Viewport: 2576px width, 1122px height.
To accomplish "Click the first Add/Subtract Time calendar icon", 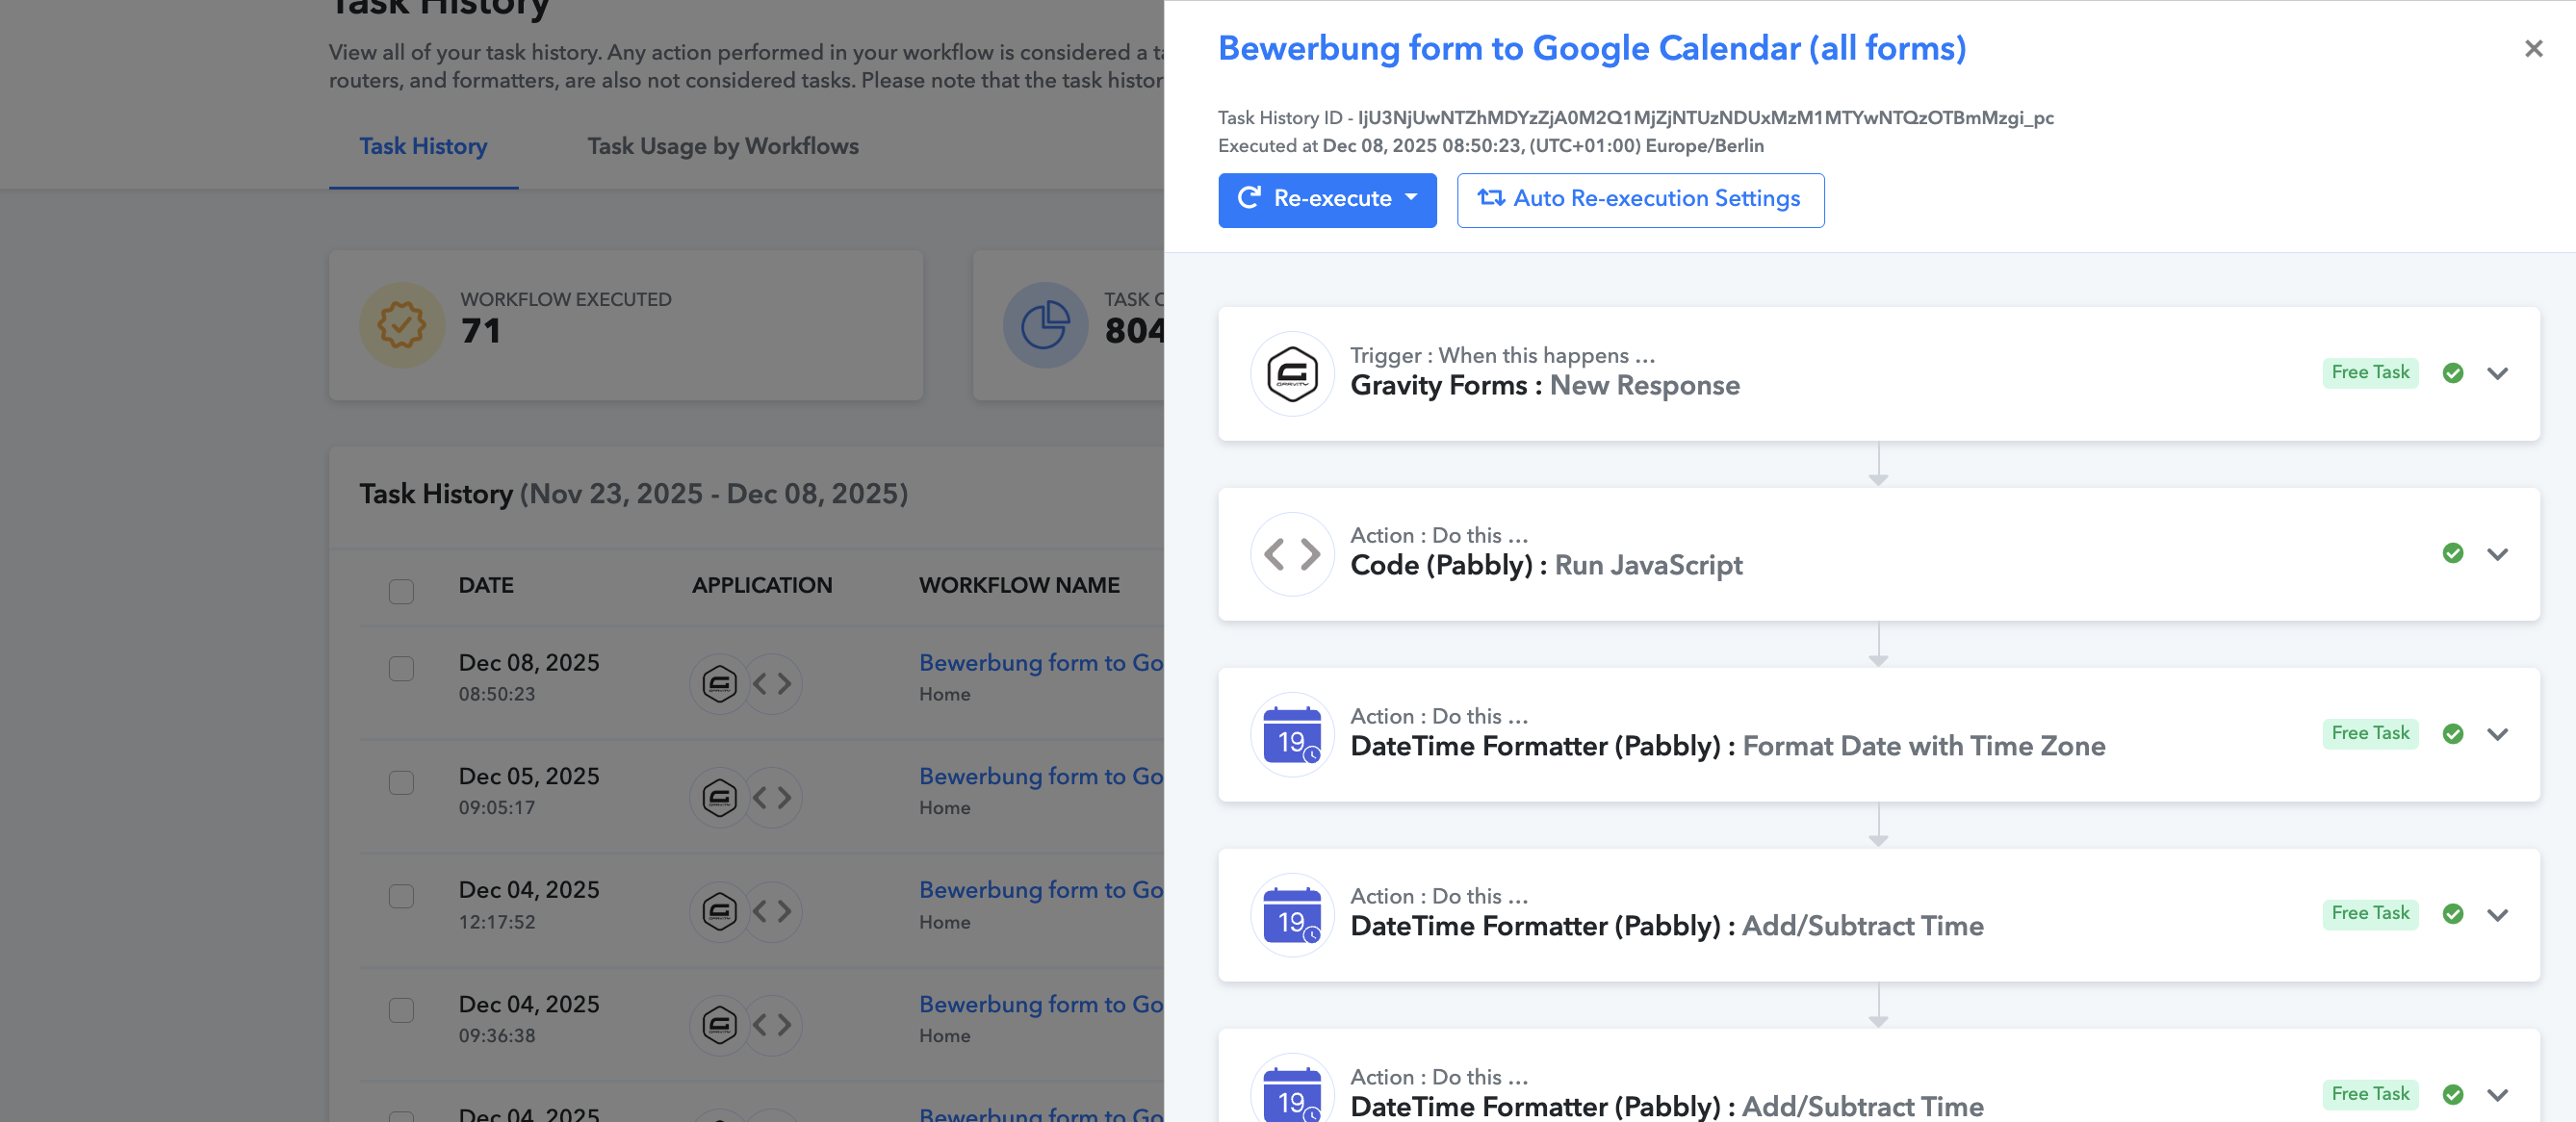I will click(1292, 915).
